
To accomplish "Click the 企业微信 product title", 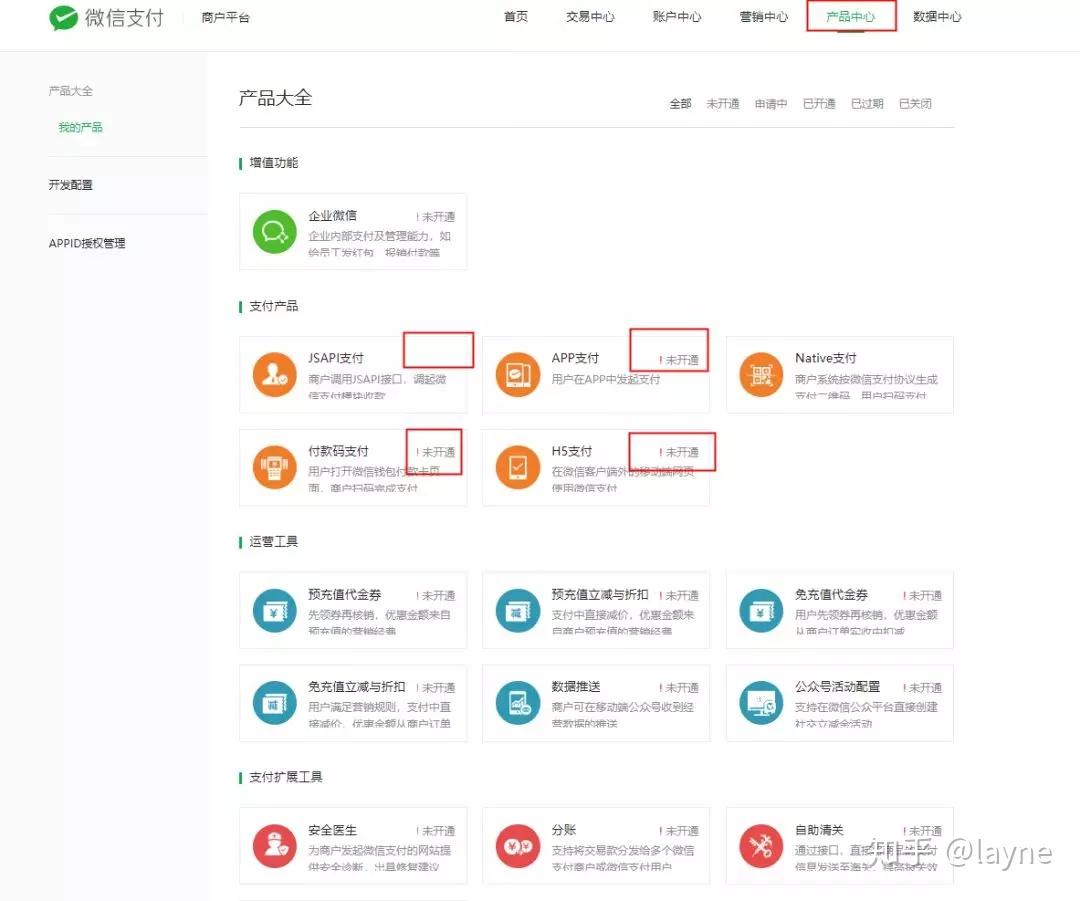I will 332,216.
